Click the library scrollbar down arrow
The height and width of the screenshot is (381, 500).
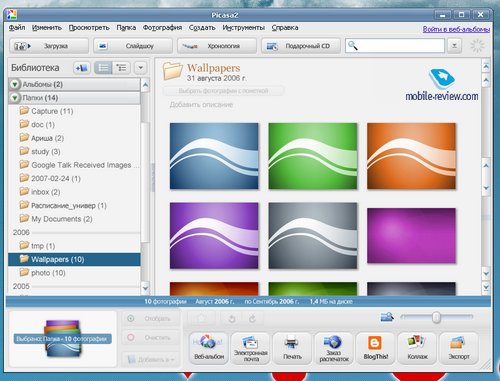pos(145,288)
